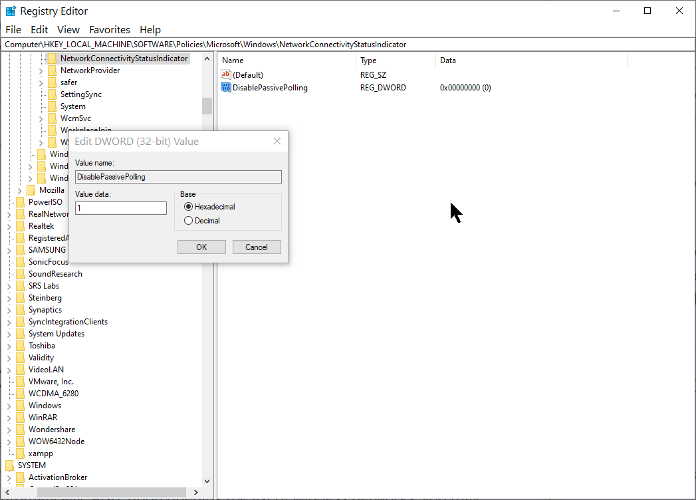Click the (Default) string value icon

226,75
